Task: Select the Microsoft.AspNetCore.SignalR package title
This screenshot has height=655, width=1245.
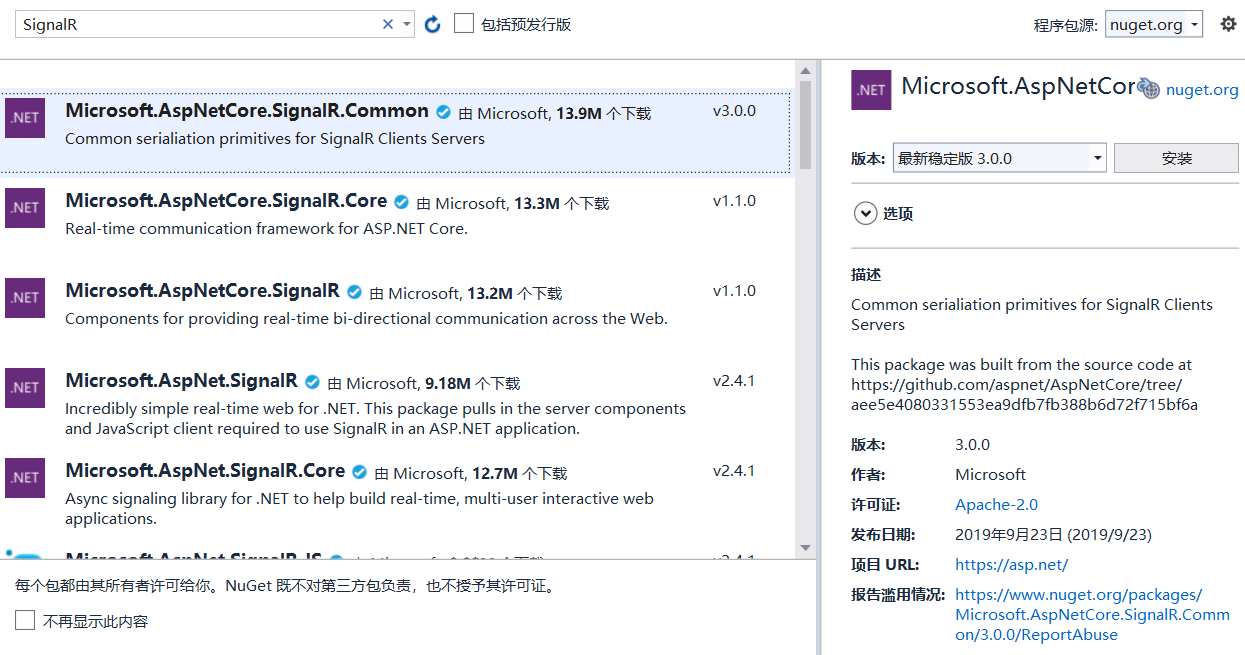Action: tap(202, 291)
